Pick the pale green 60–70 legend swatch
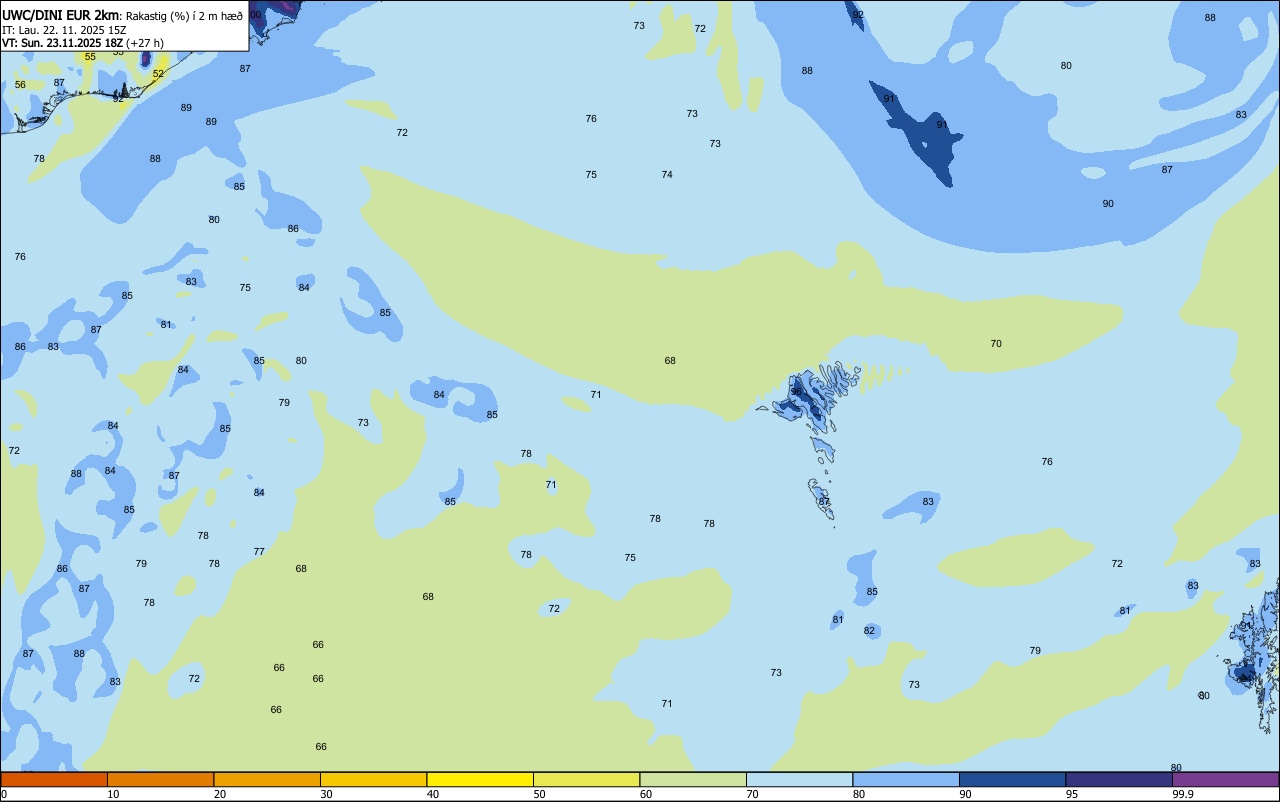Screen dimensions: 1280x802 coord(693,779)
